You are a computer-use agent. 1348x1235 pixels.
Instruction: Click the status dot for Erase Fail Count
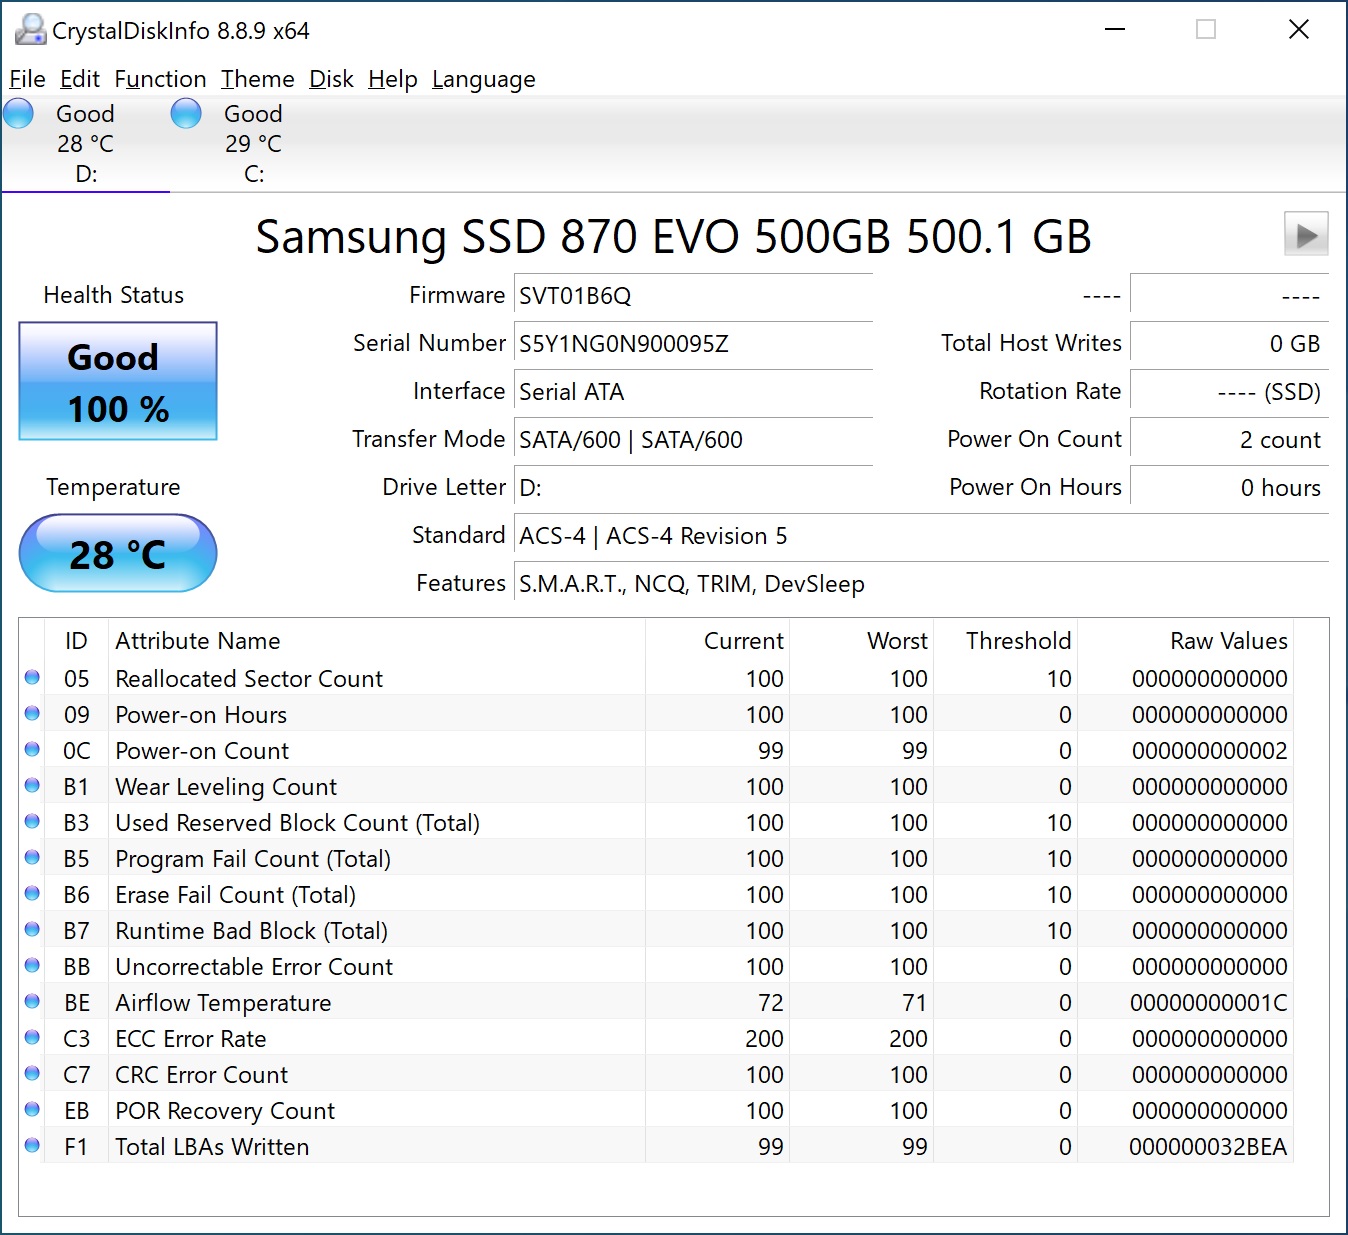(32, 894)
